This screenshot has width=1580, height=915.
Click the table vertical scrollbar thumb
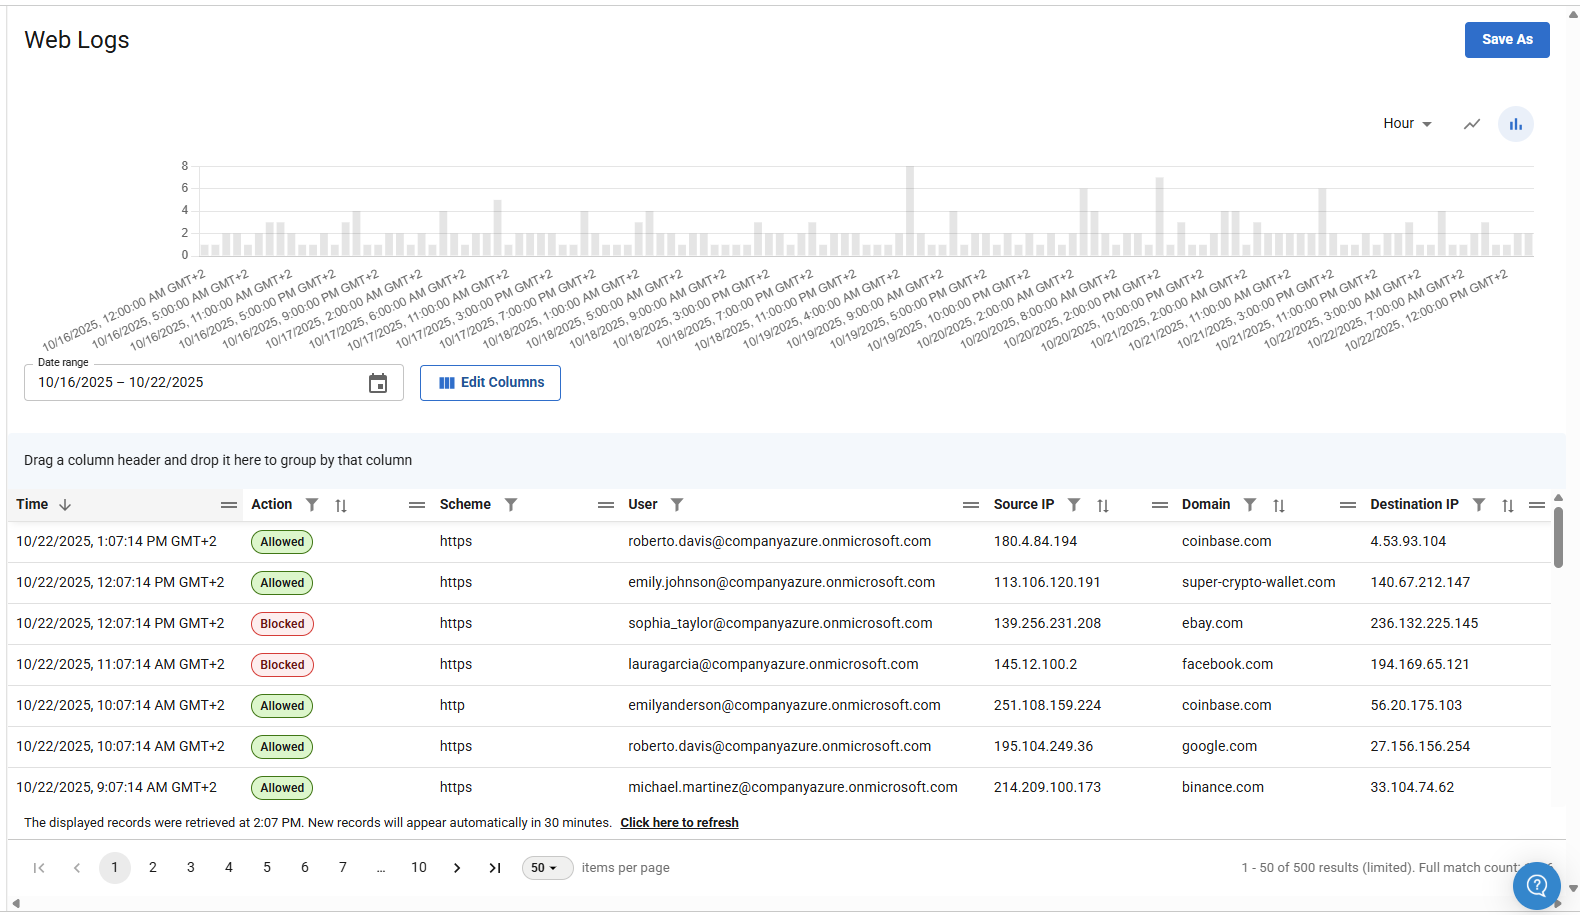pyautogui.click(x=1558, y=537)
